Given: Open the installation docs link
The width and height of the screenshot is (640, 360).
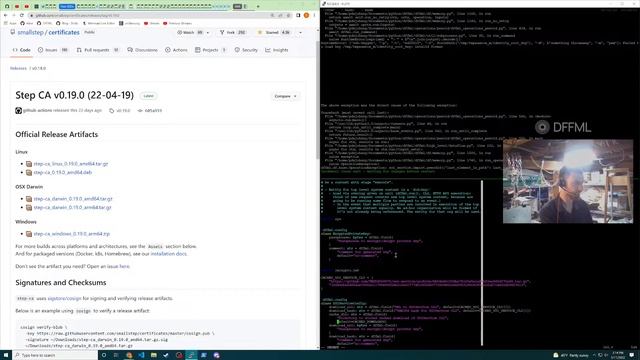Looking at the screenshot, I should (x=168, y=254).
